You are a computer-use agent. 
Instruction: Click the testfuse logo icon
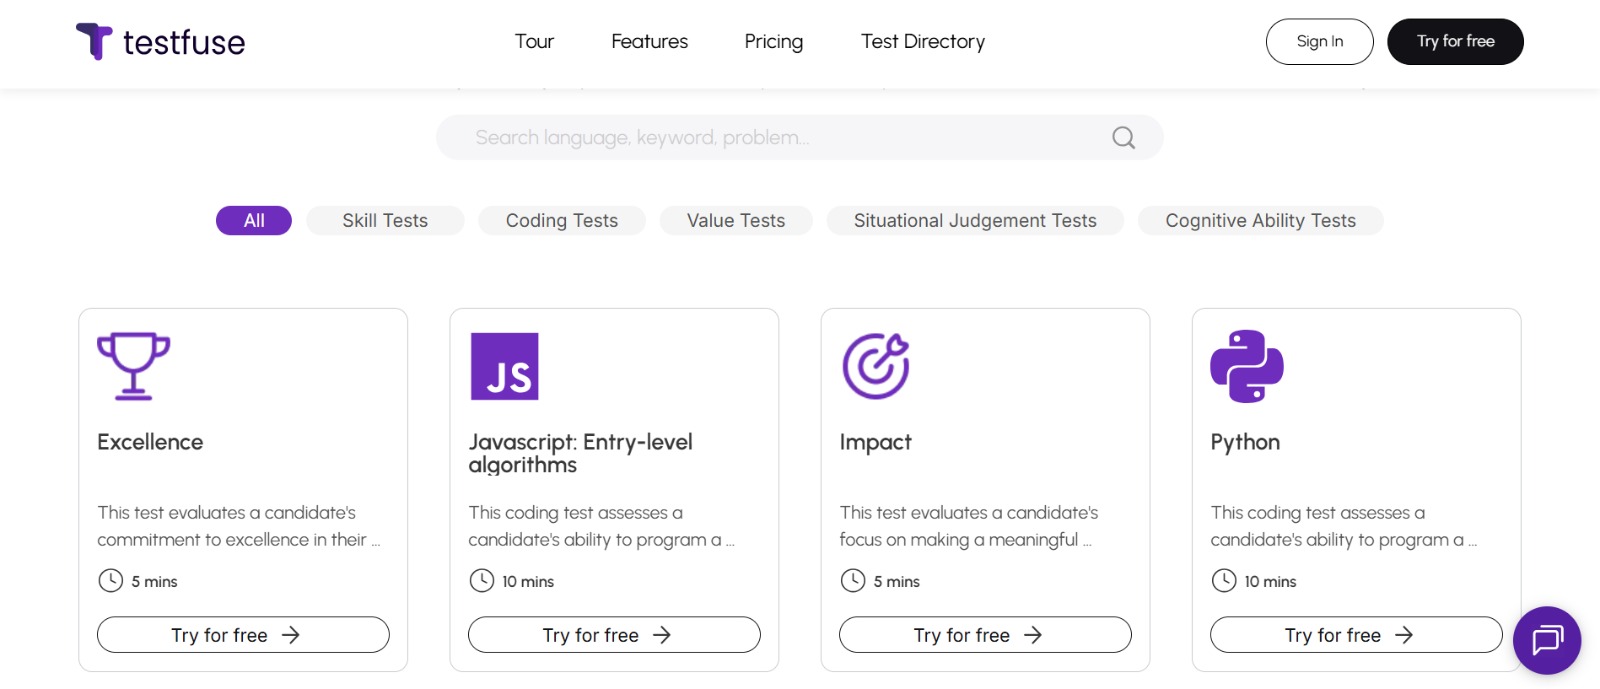[95, 41]
